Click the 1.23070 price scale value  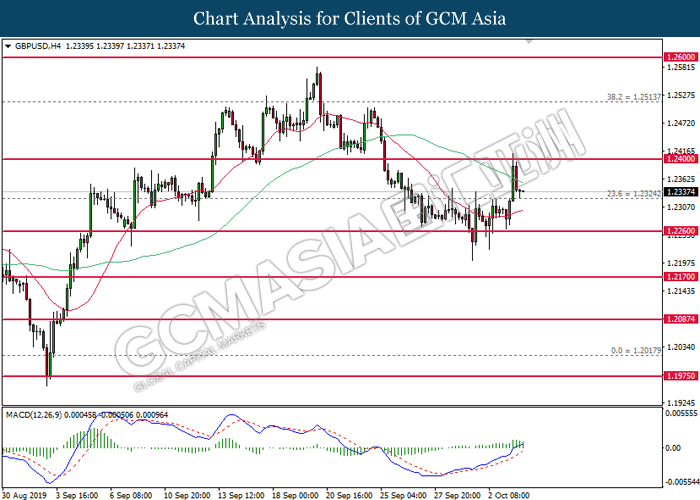[681, 207]
